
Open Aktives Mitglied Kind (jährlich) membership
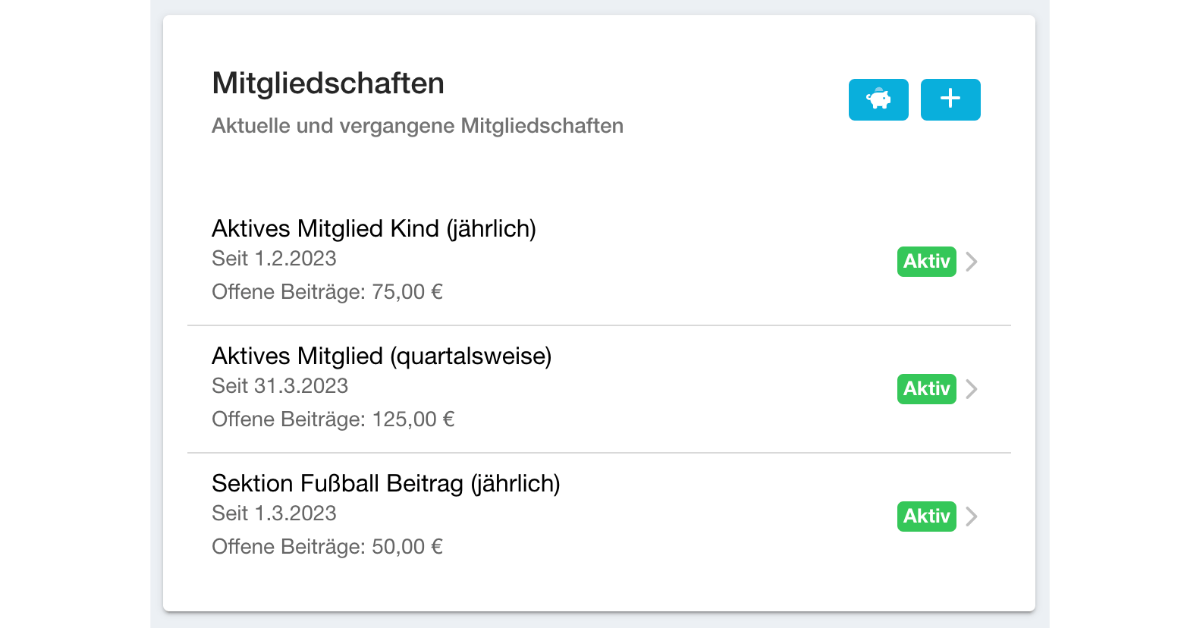coord(599,261)
